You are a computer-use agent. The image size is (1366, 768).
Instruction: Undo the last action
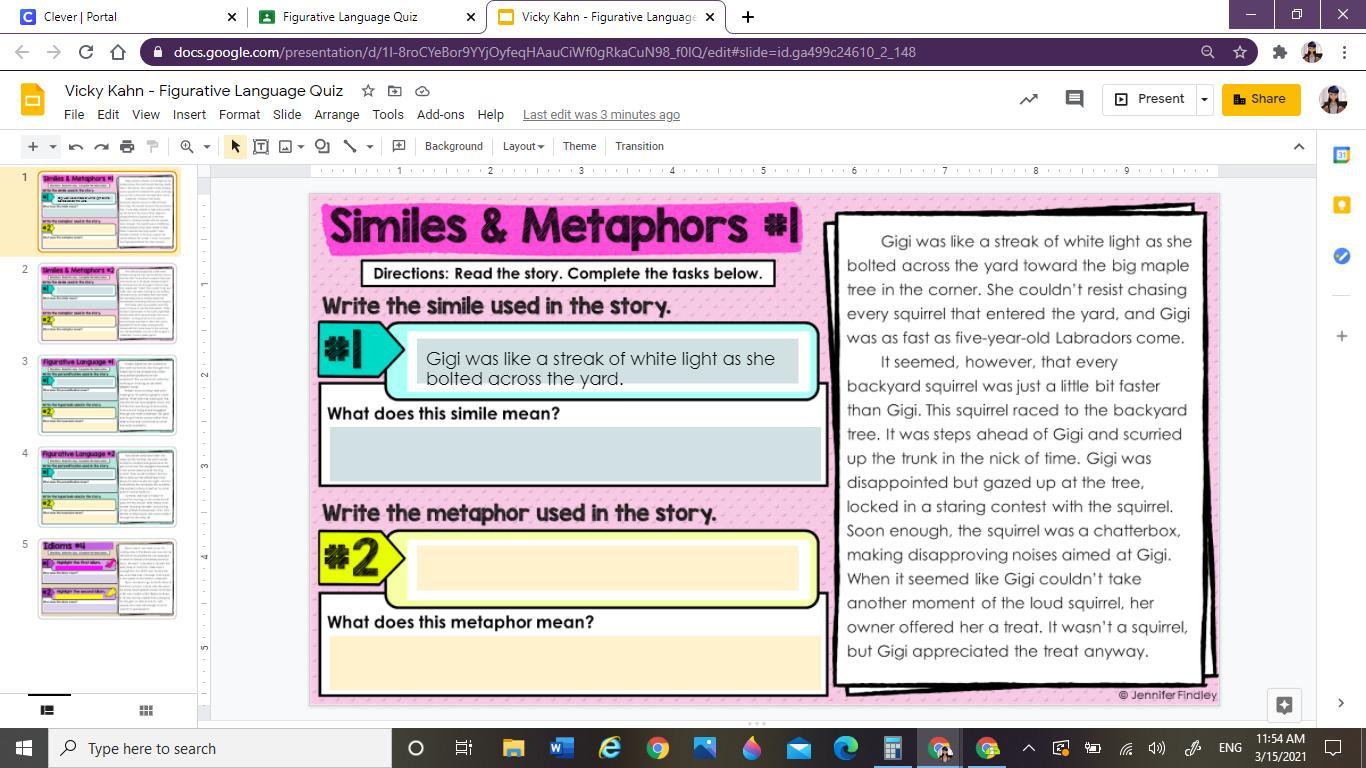(76, 146)
